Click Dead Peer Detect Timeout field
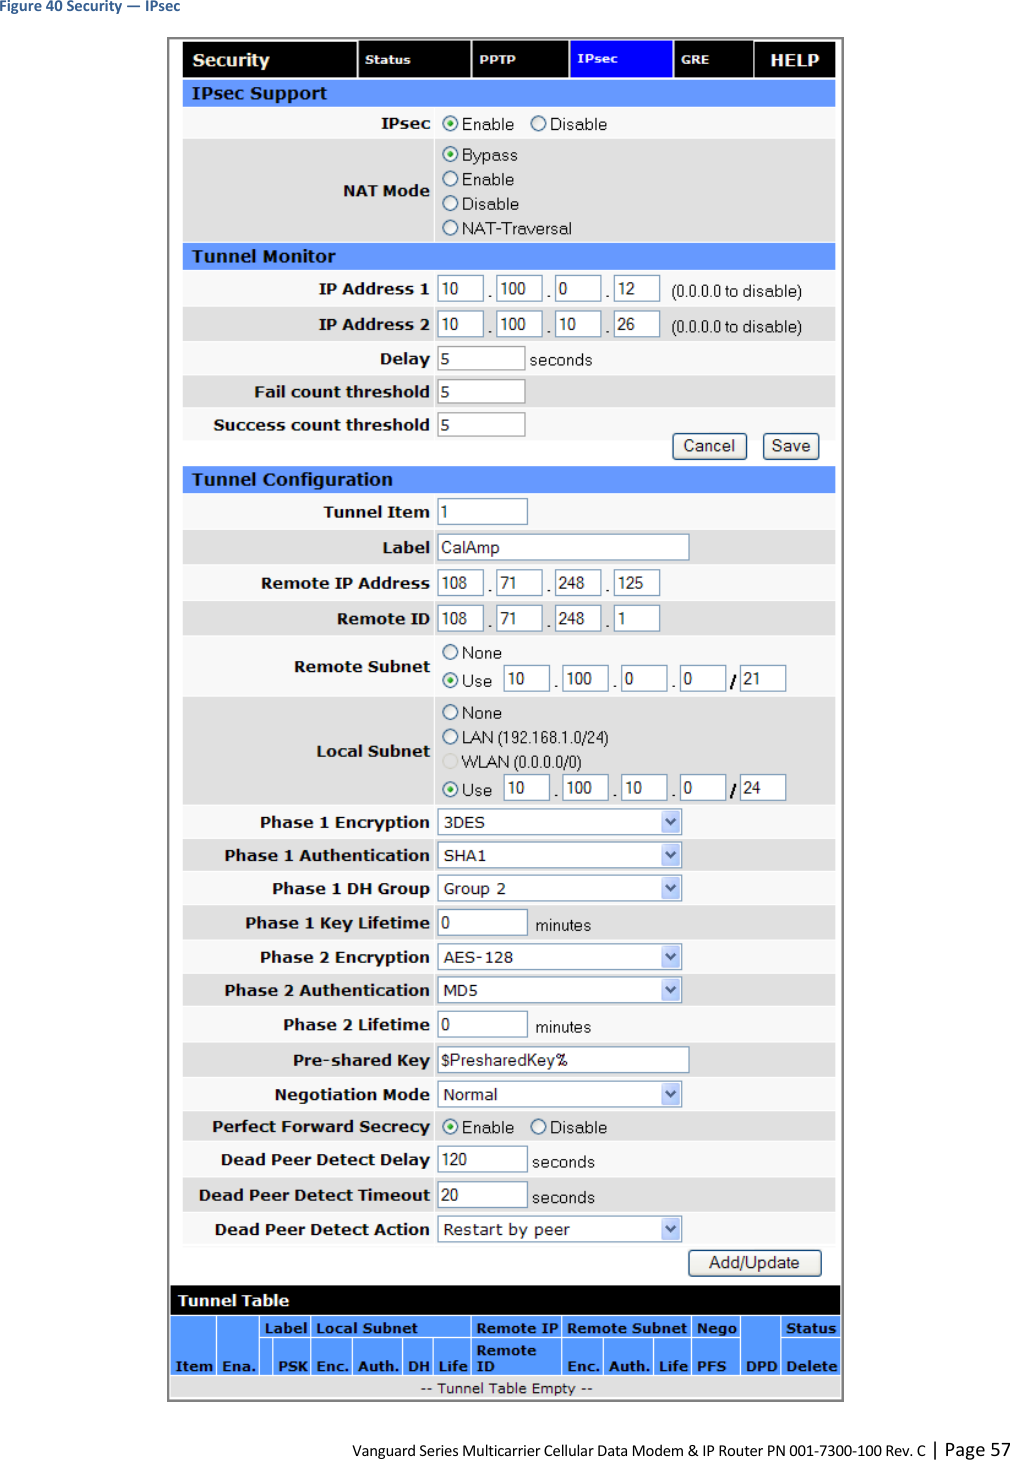The image size is (1010, 1460). 482,1194
